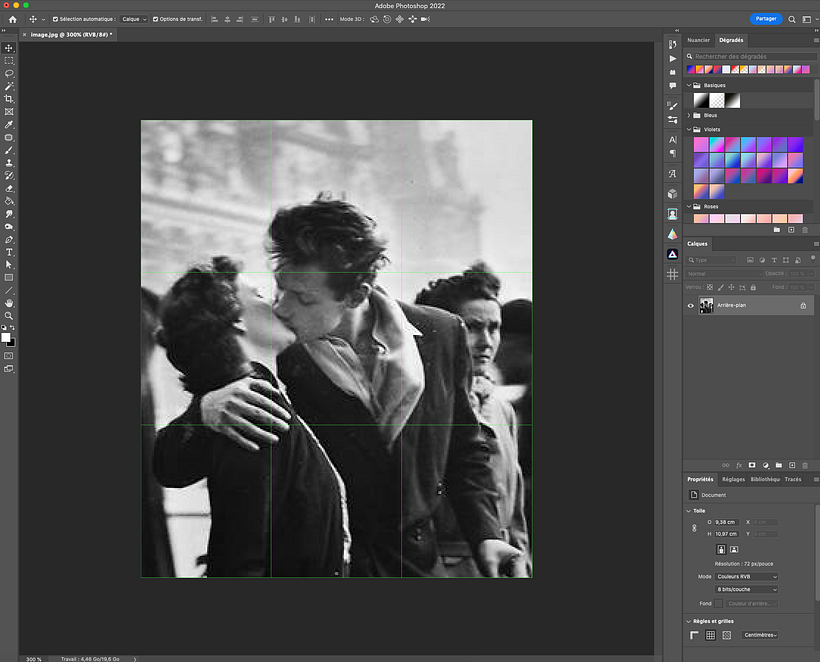Open the Calque dropdown in options bar
The height and width of the screenshot is (662, 820).
tap(134, 19)
